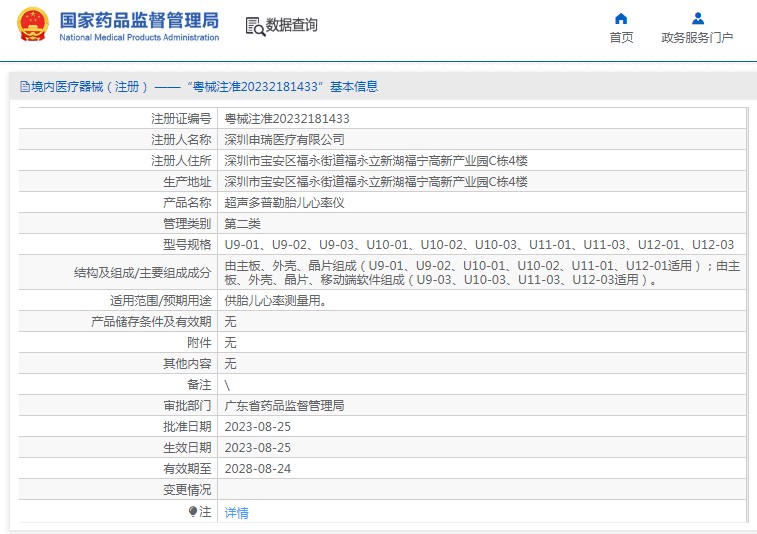Click the 注册人名称 row label
The image size is (757, 534).
pos(181,140)
